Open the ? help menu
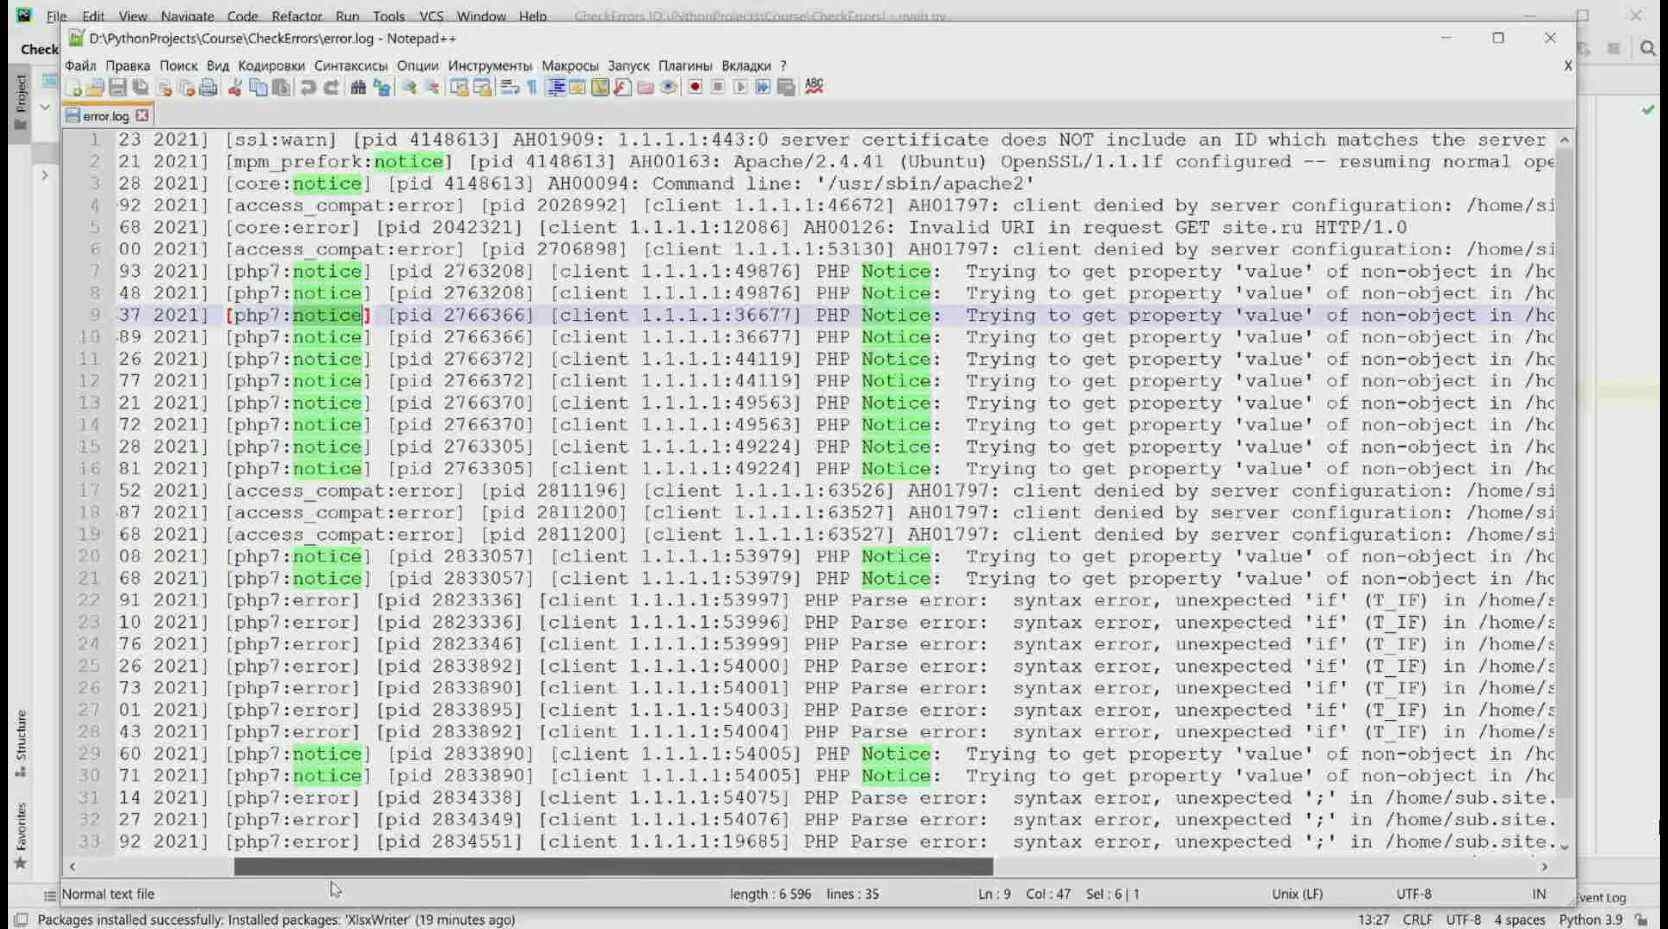1668x929 pixels. click(x=783, y=65)
